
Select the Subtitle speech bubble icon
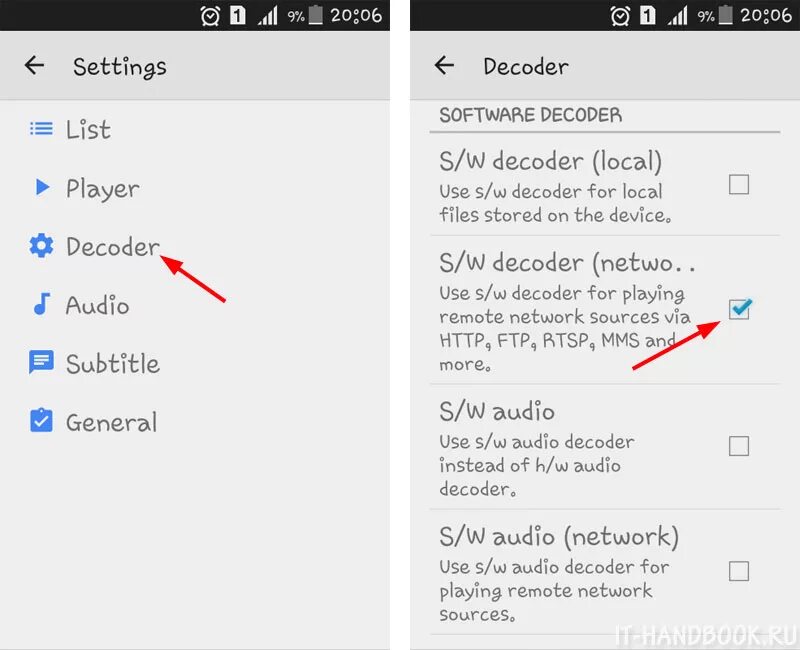pos(41,362)
